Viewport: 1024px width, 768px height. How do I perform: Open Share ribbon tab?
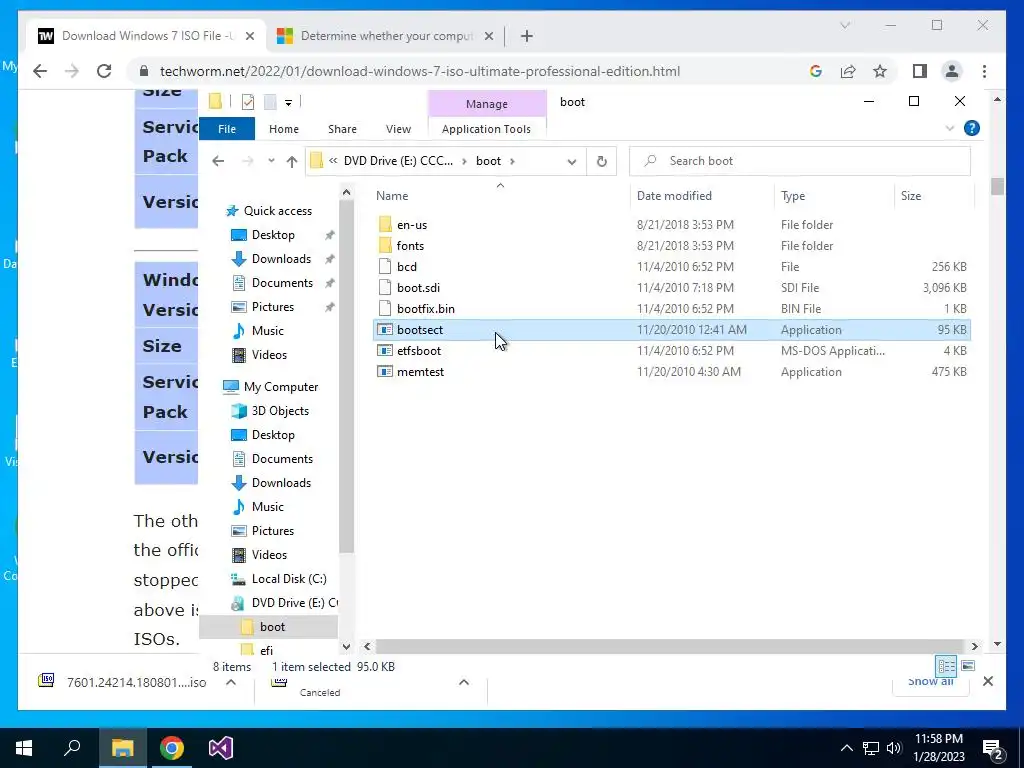coord(342,129)
